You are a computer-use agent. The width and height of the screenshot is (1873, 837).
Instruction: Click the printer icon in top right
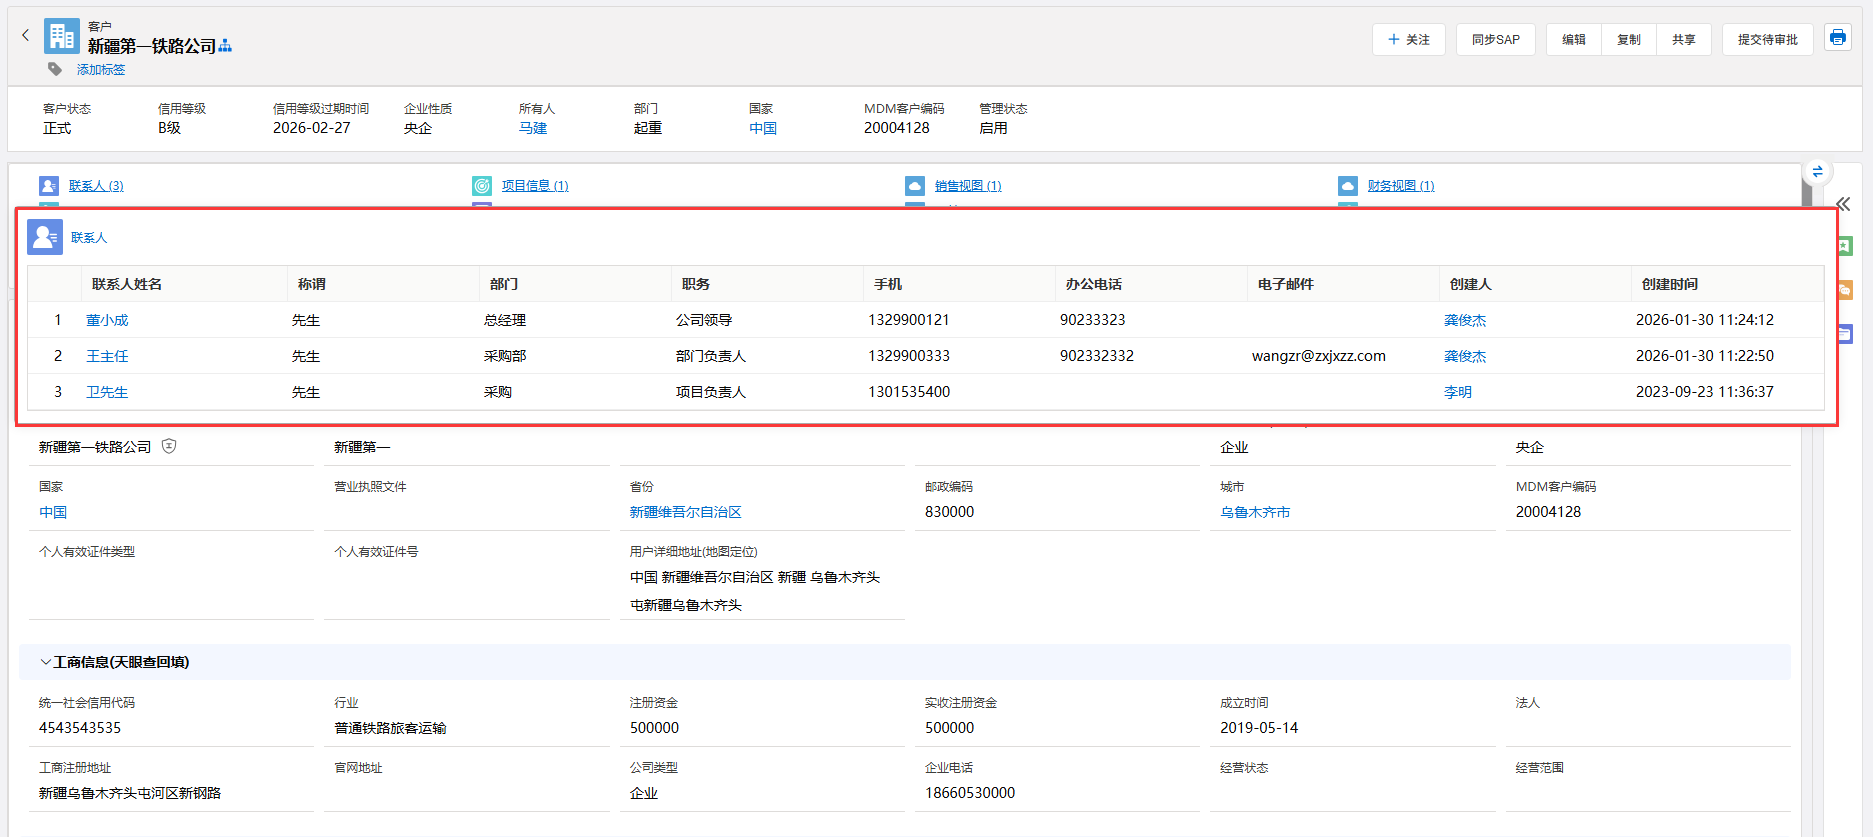tap(1837, 38)
